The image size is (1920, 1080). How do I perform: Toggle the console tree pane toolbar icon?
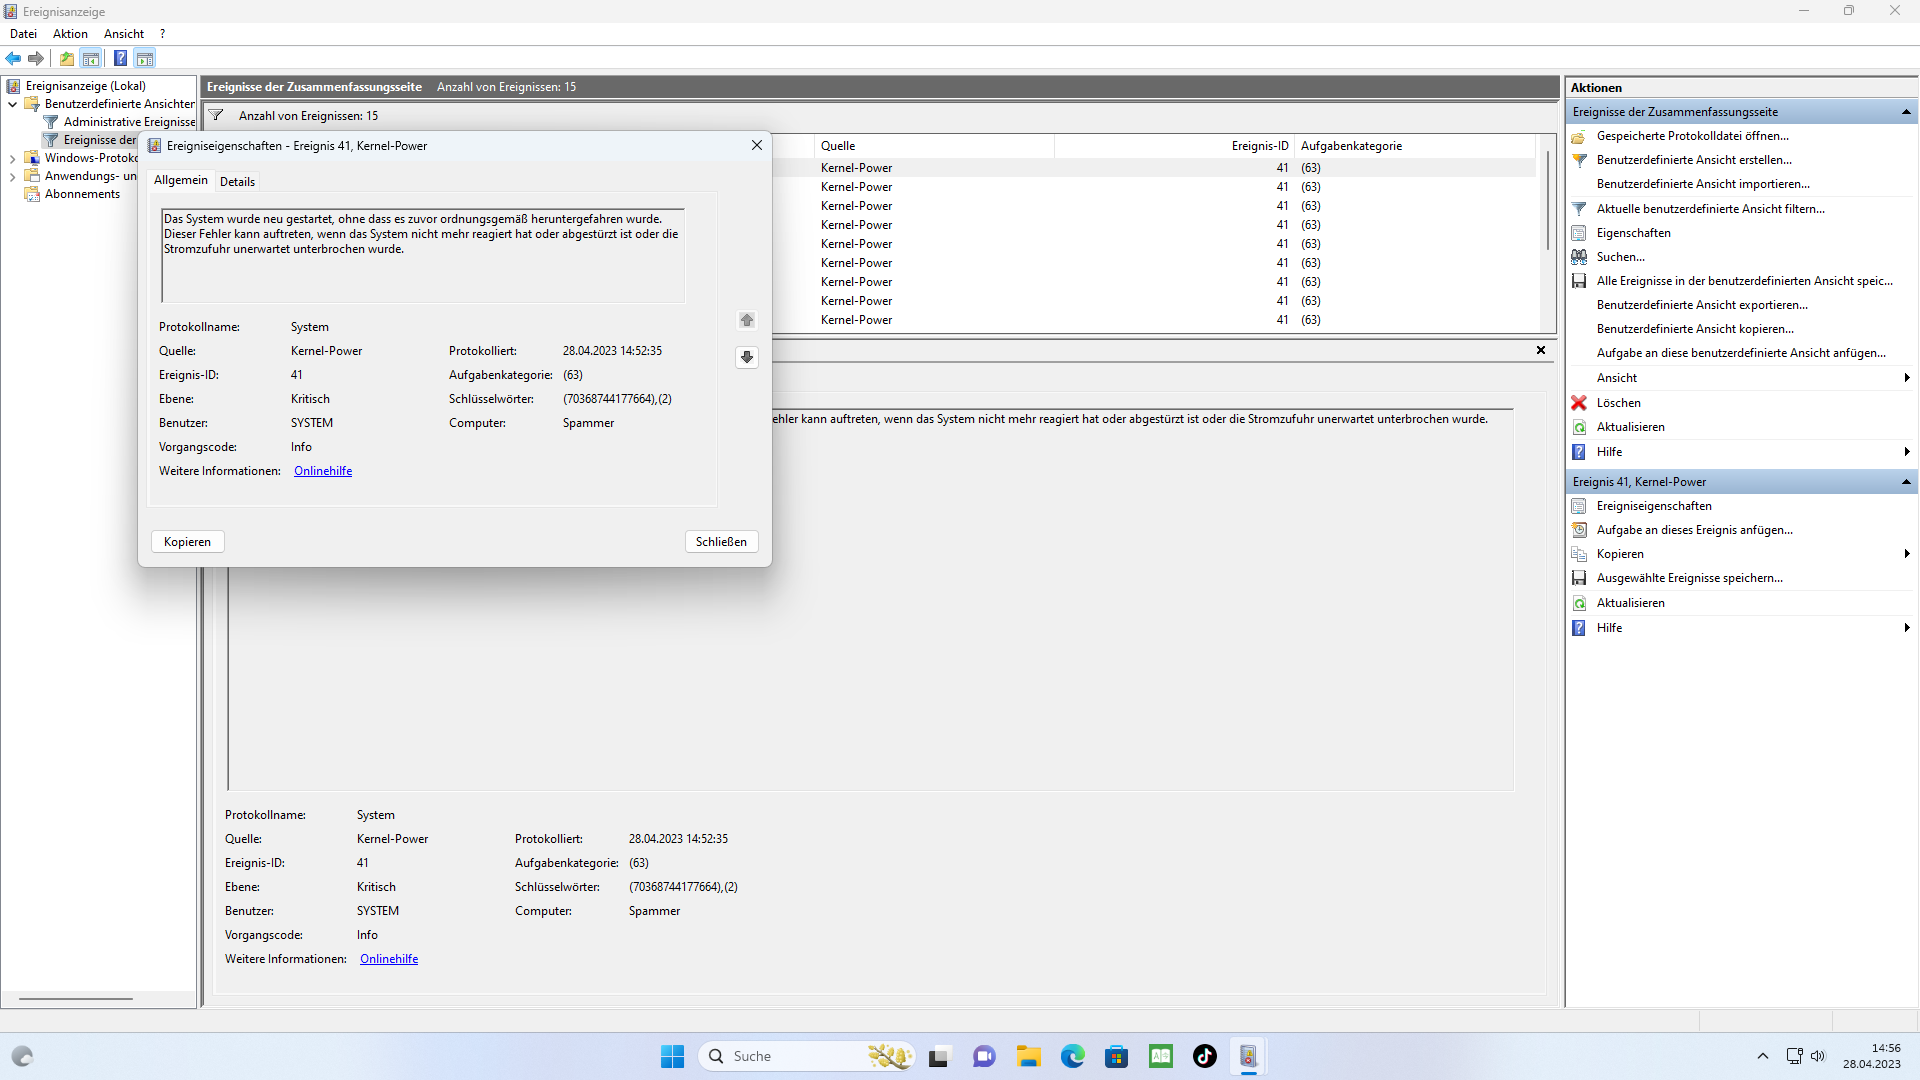tap(91, 58)
